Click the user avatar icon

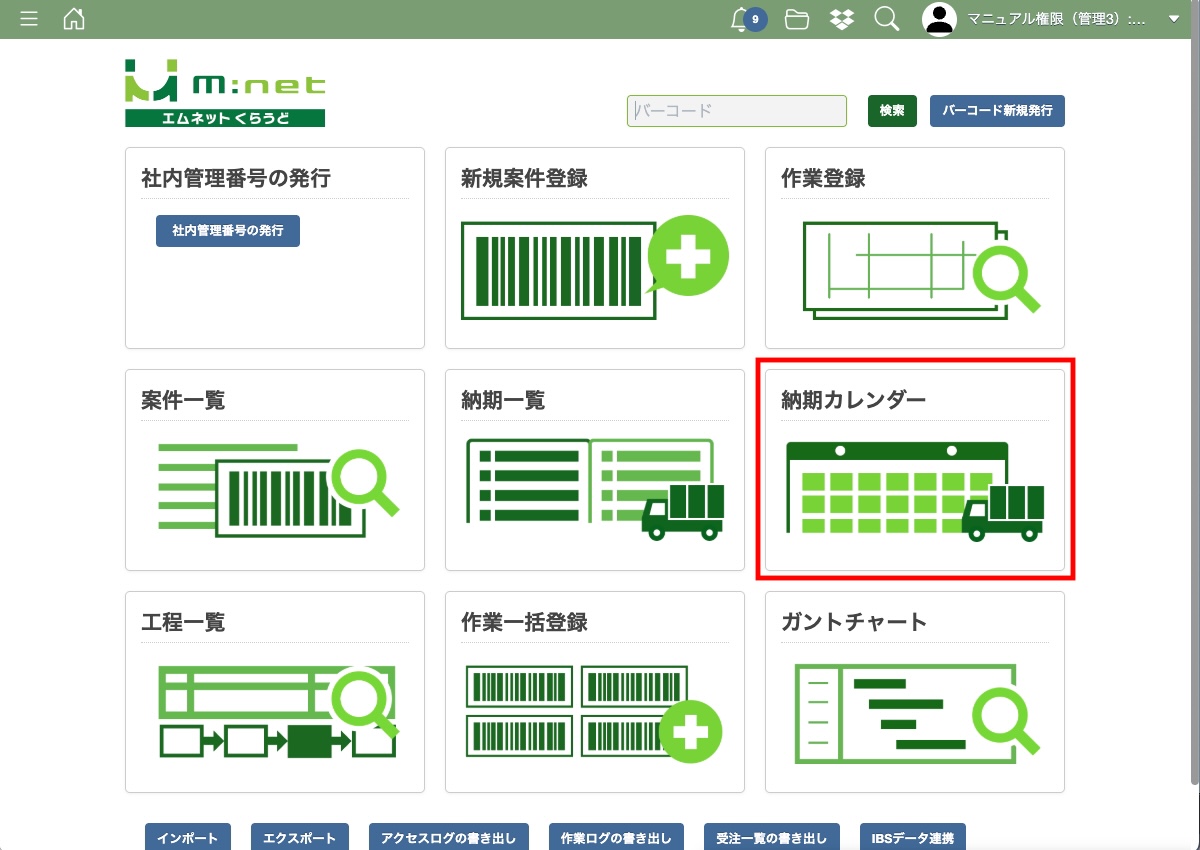pos(939,19)
